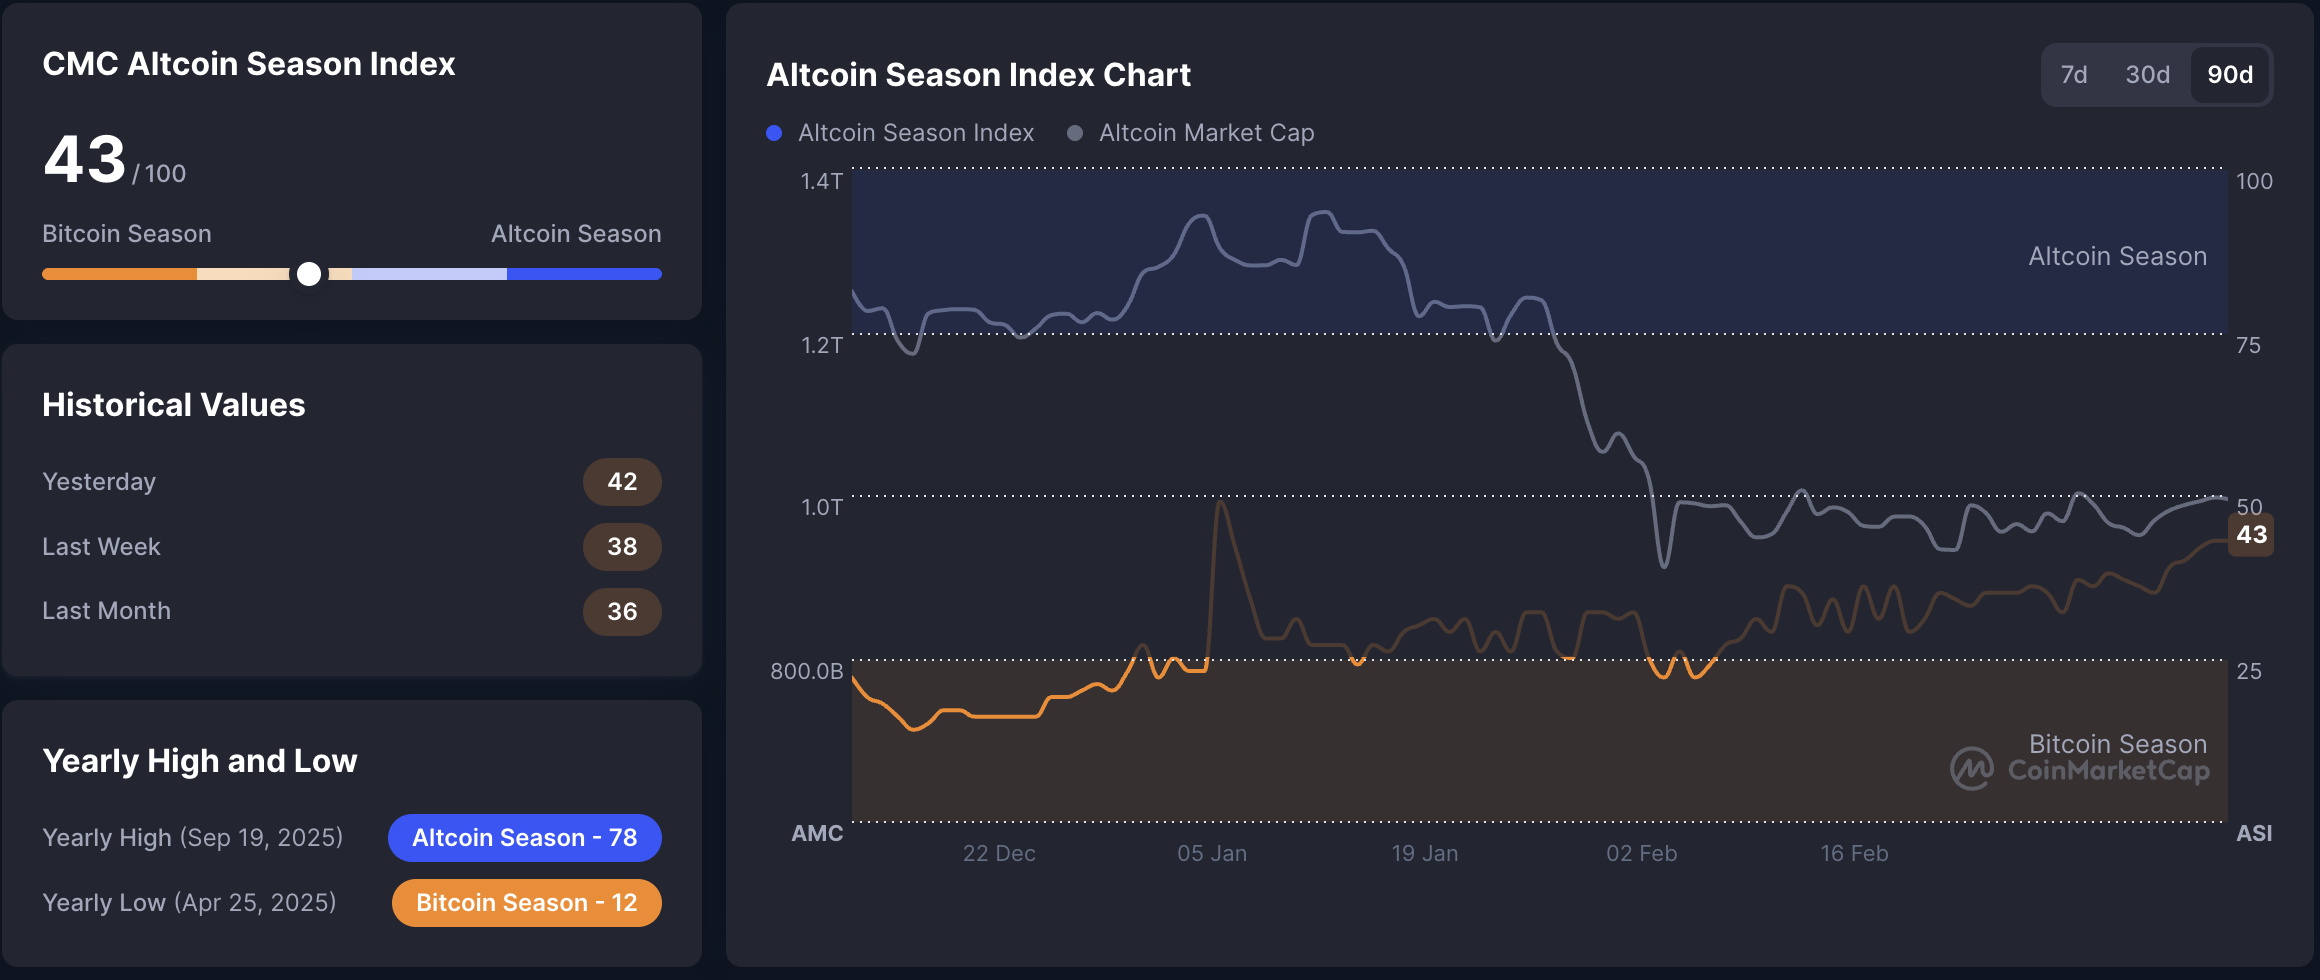
Task: Click the gray Altcoin Market Cap legend dot
Action: coord(1076,132)
